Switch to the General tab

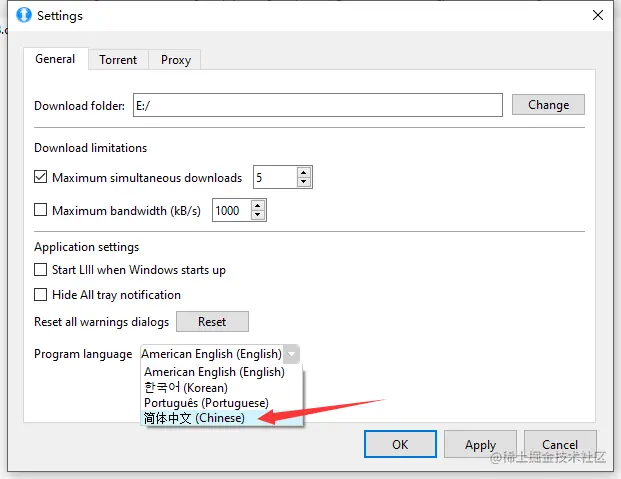click(55, 59)
